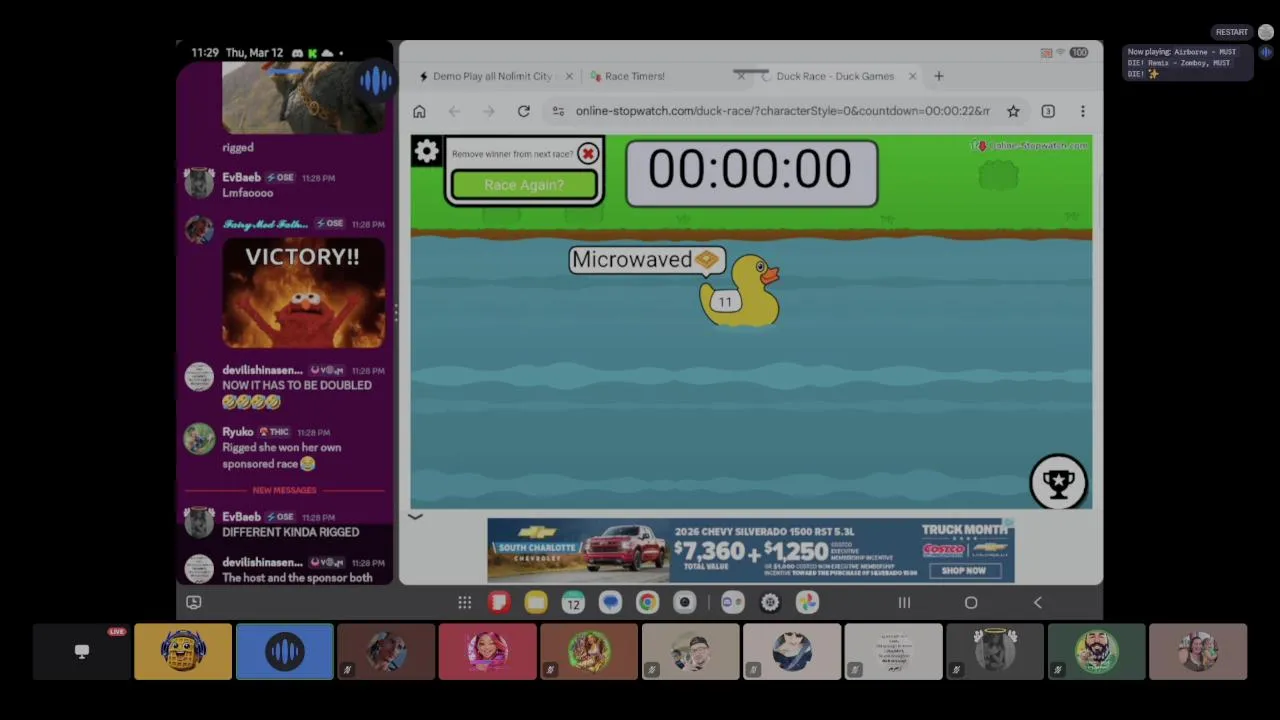1280x720 pixels.
Task: Go forward in the browser
Action: [x=488, y=111]
